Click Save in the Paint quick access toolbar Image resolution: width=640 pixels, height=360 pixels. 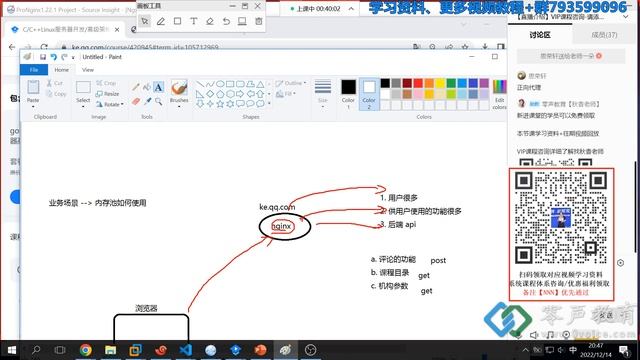tap(43, 57)
